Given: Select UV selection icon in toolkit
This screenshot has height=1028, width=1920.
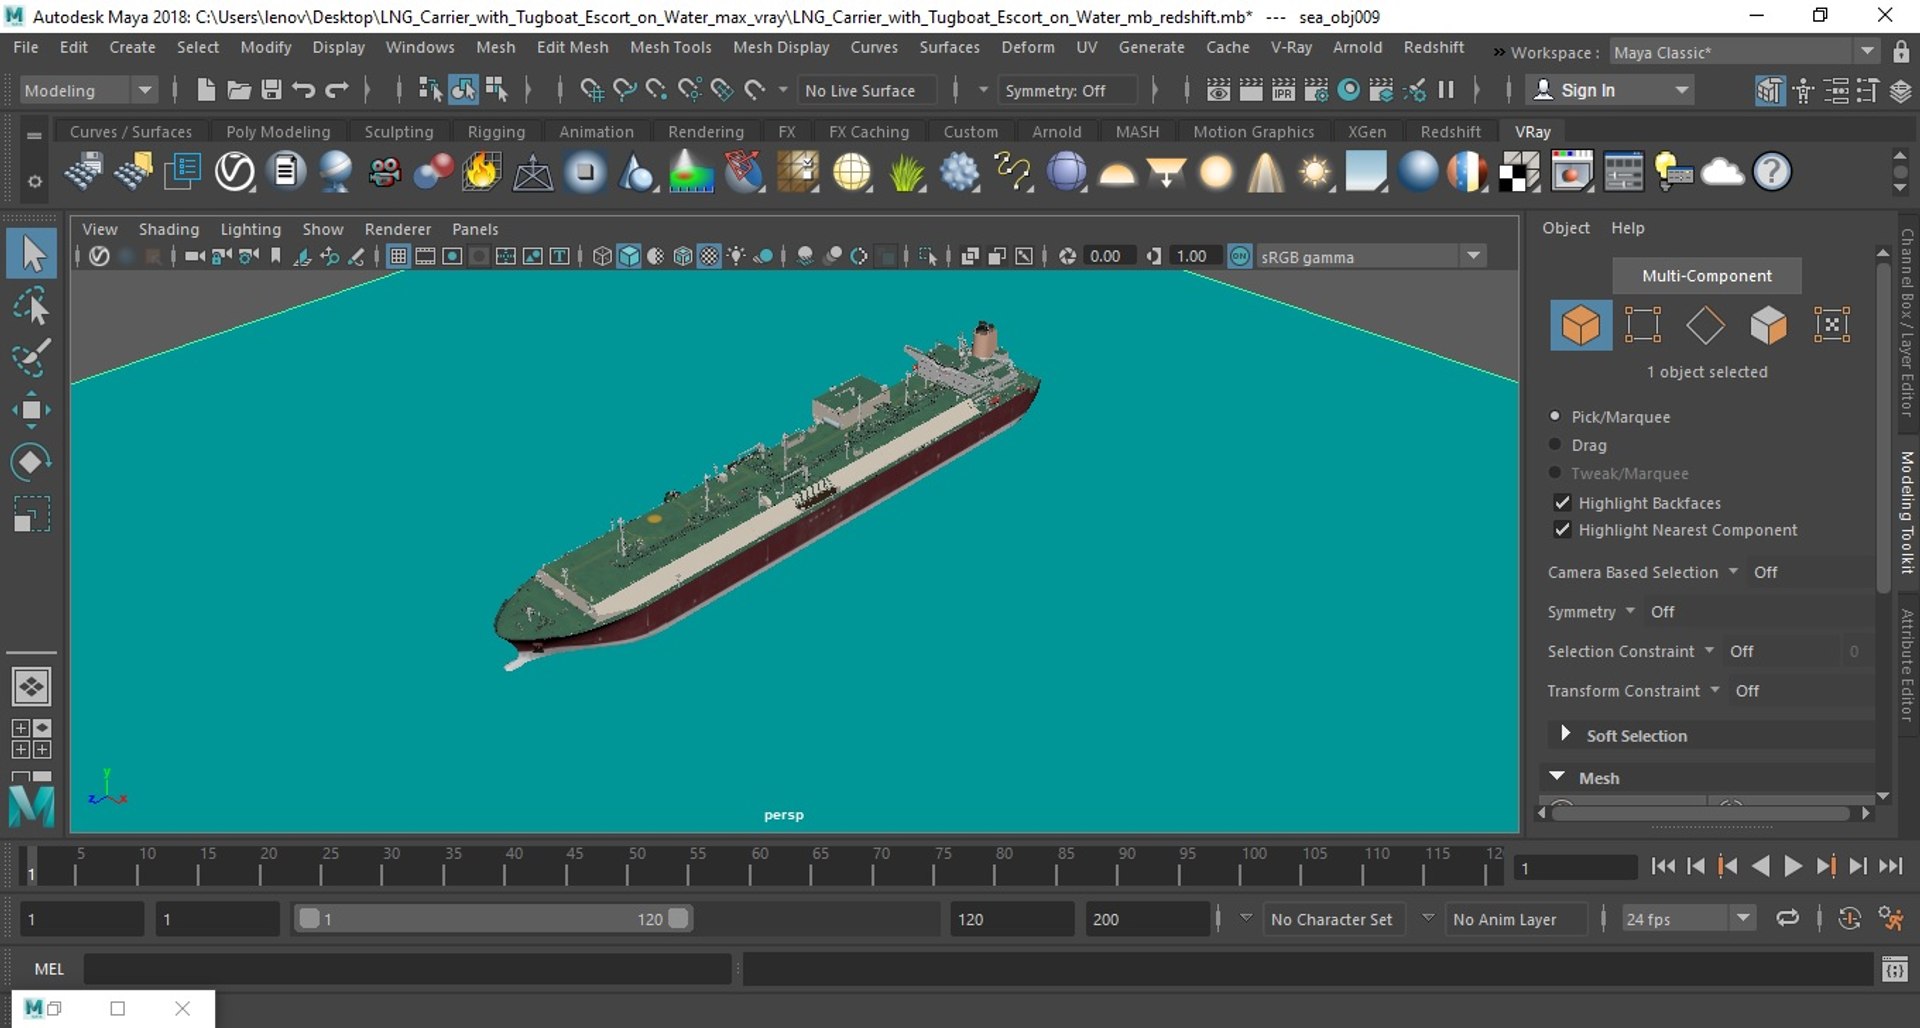Looking at the screenshot, I should pyautogui.click(x=1832, y=326).
